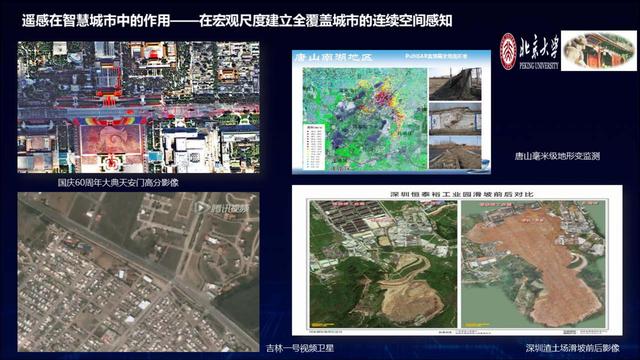Click the Peking University round emblem
The image size is (640, 360).
(509, 51)
